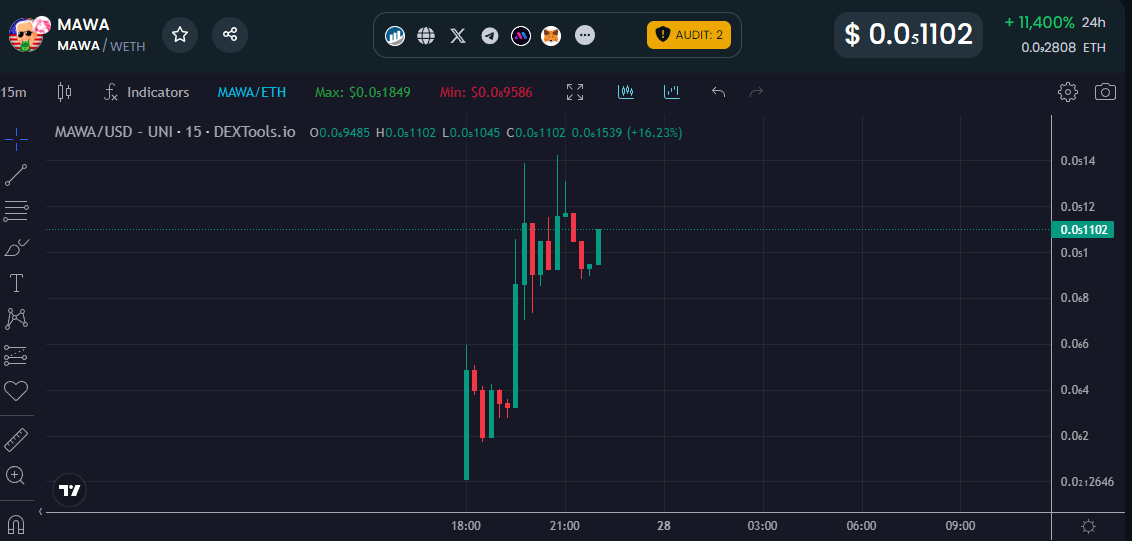Click the 0.0₅14 price axis label
The width and height of the screenshot is (1132, 541).
pyautogui.click(x=1078, y=160)
